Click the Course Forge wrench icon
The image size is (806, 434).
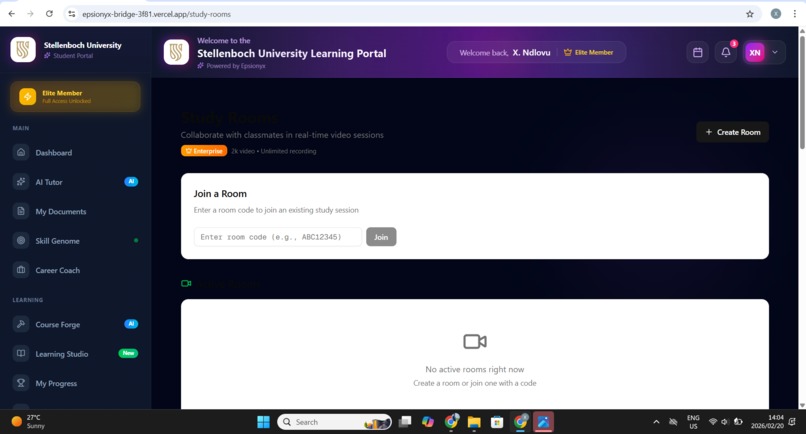(21, 324)
